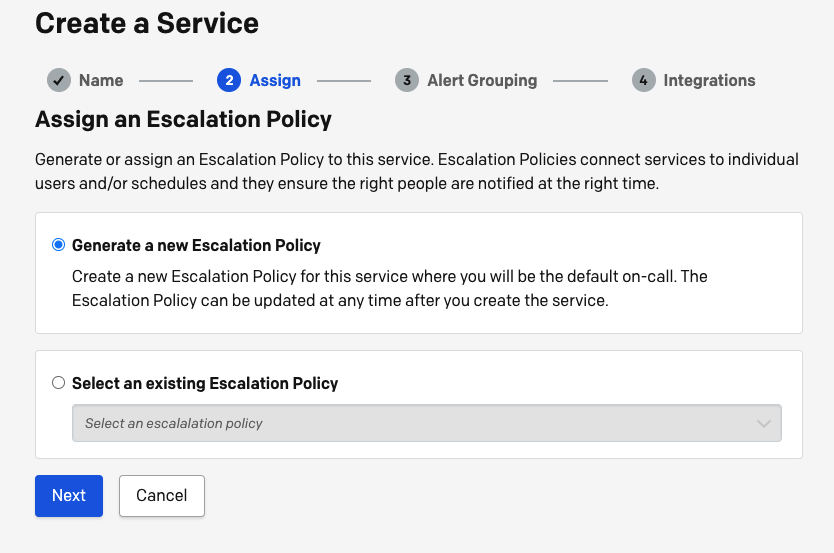Image resolution: width=834 pixels, height=553 pixels.
Task: Go back to the Name step label
Action: pos(101,80)
